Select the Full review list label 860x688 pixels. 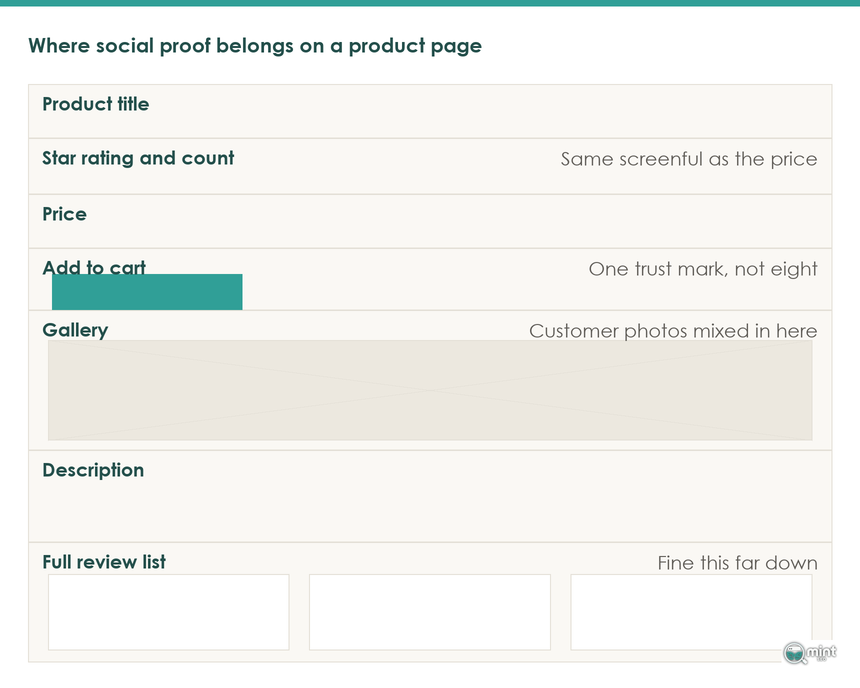click(104, 562)
